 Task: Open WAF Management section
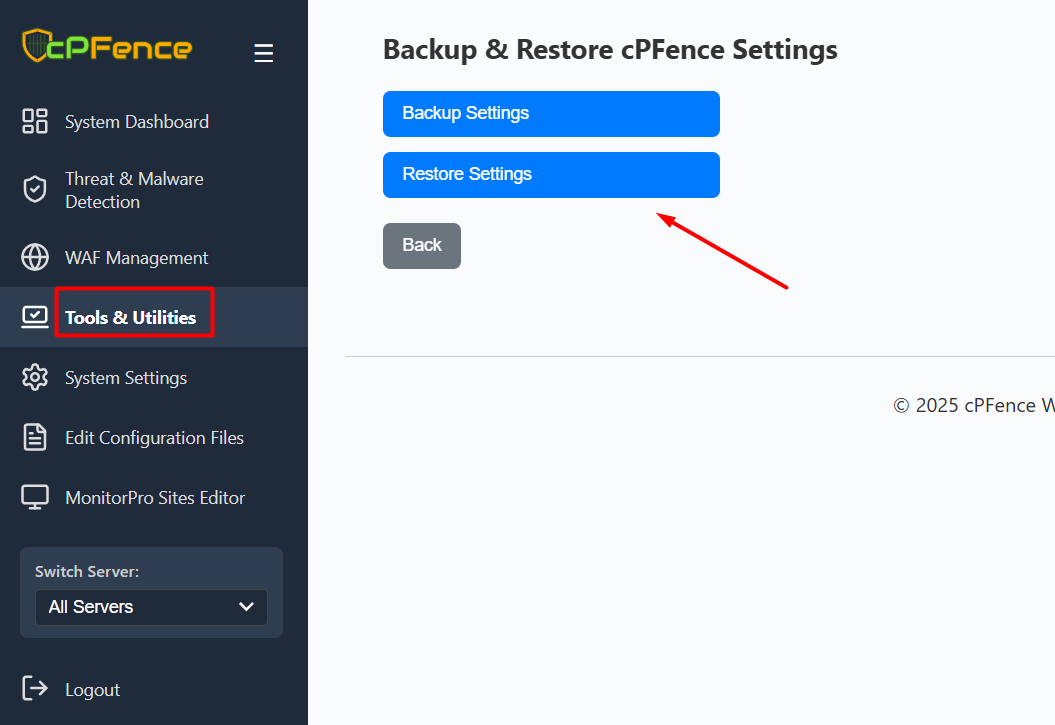click(x=137, y=258)
